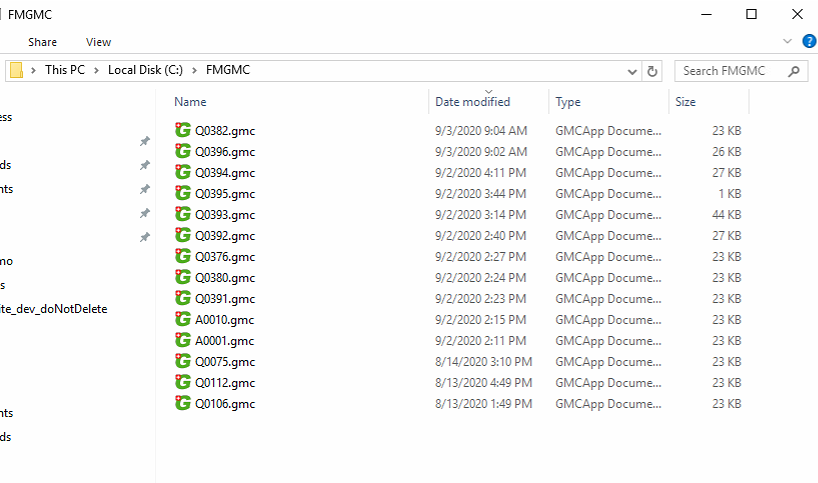Image resolution: width=818 pixels, height=483 pixels.
Task: Click the search magnifier icon
Action: pyautogui.click(x=795, y=71)
